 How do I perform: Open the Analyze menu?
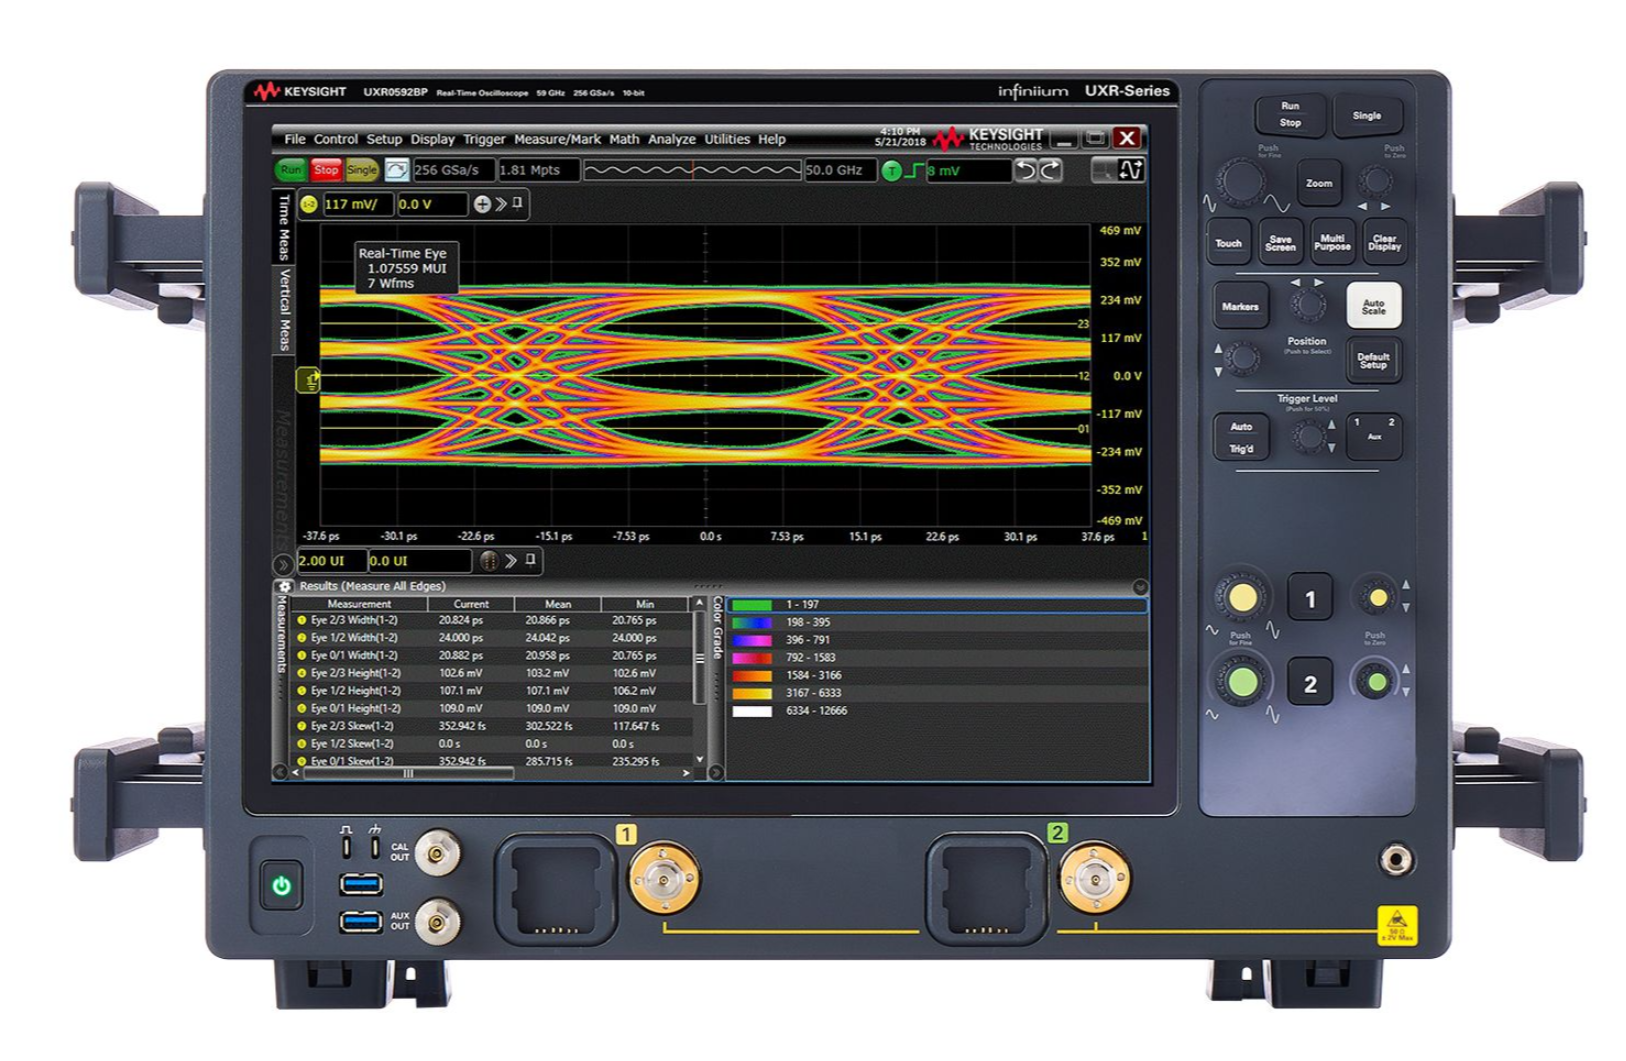pyautogui.click(x=671, y=140)
